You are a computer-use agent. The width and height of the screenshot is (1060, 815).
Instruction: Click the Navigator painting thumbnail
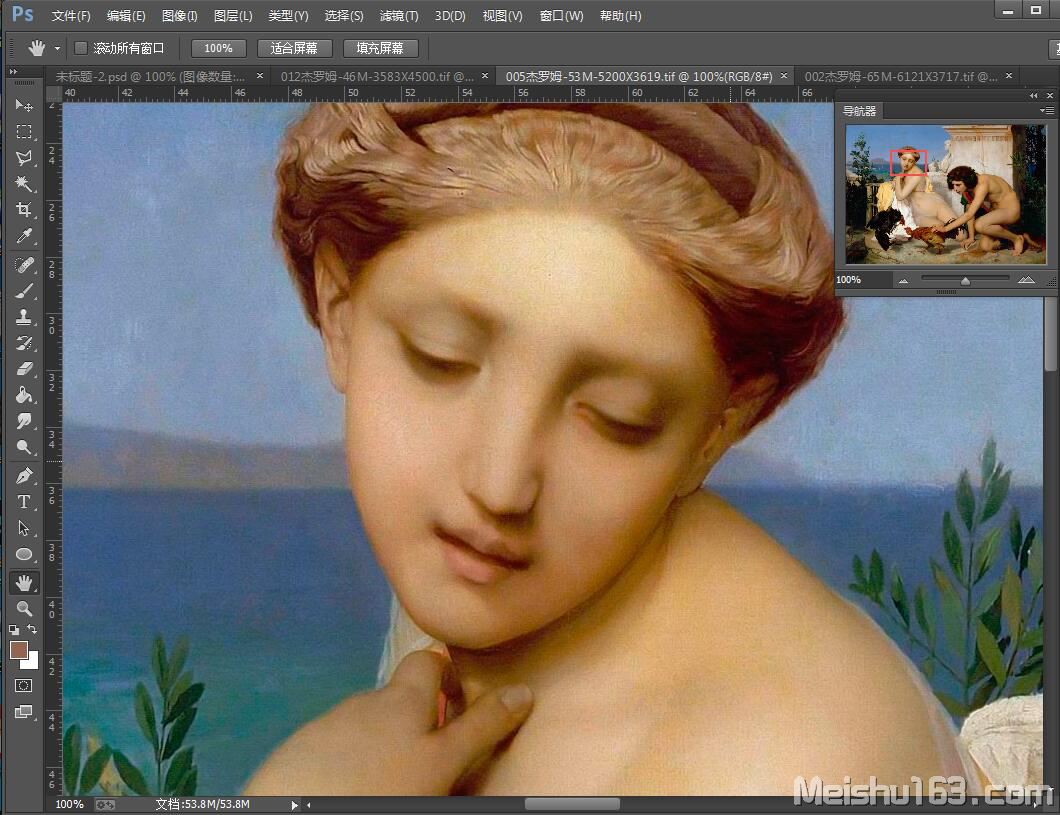945,195
